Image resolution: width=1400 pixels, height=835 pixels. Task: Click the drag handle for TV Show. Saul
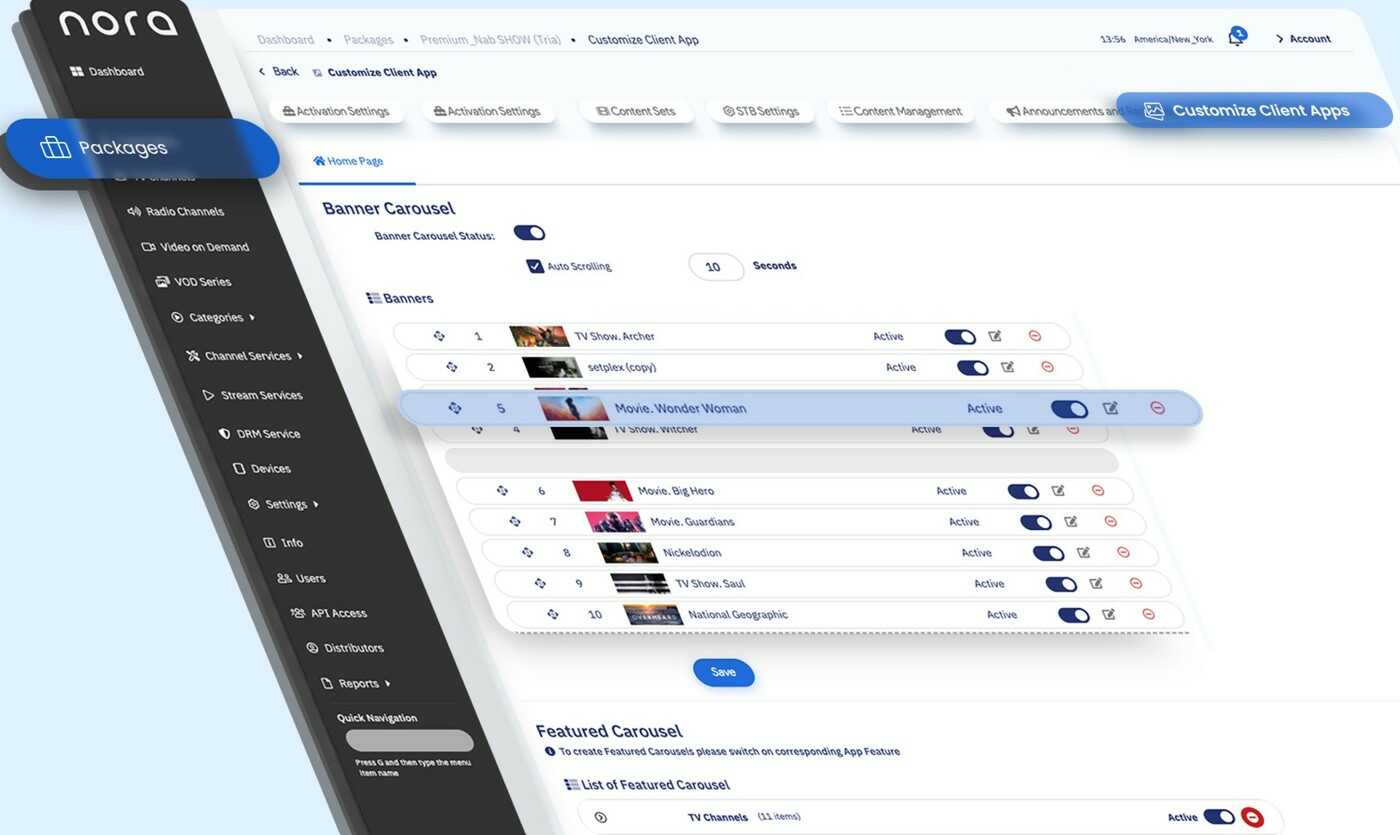pyautogui.click(x=540, y=584)
